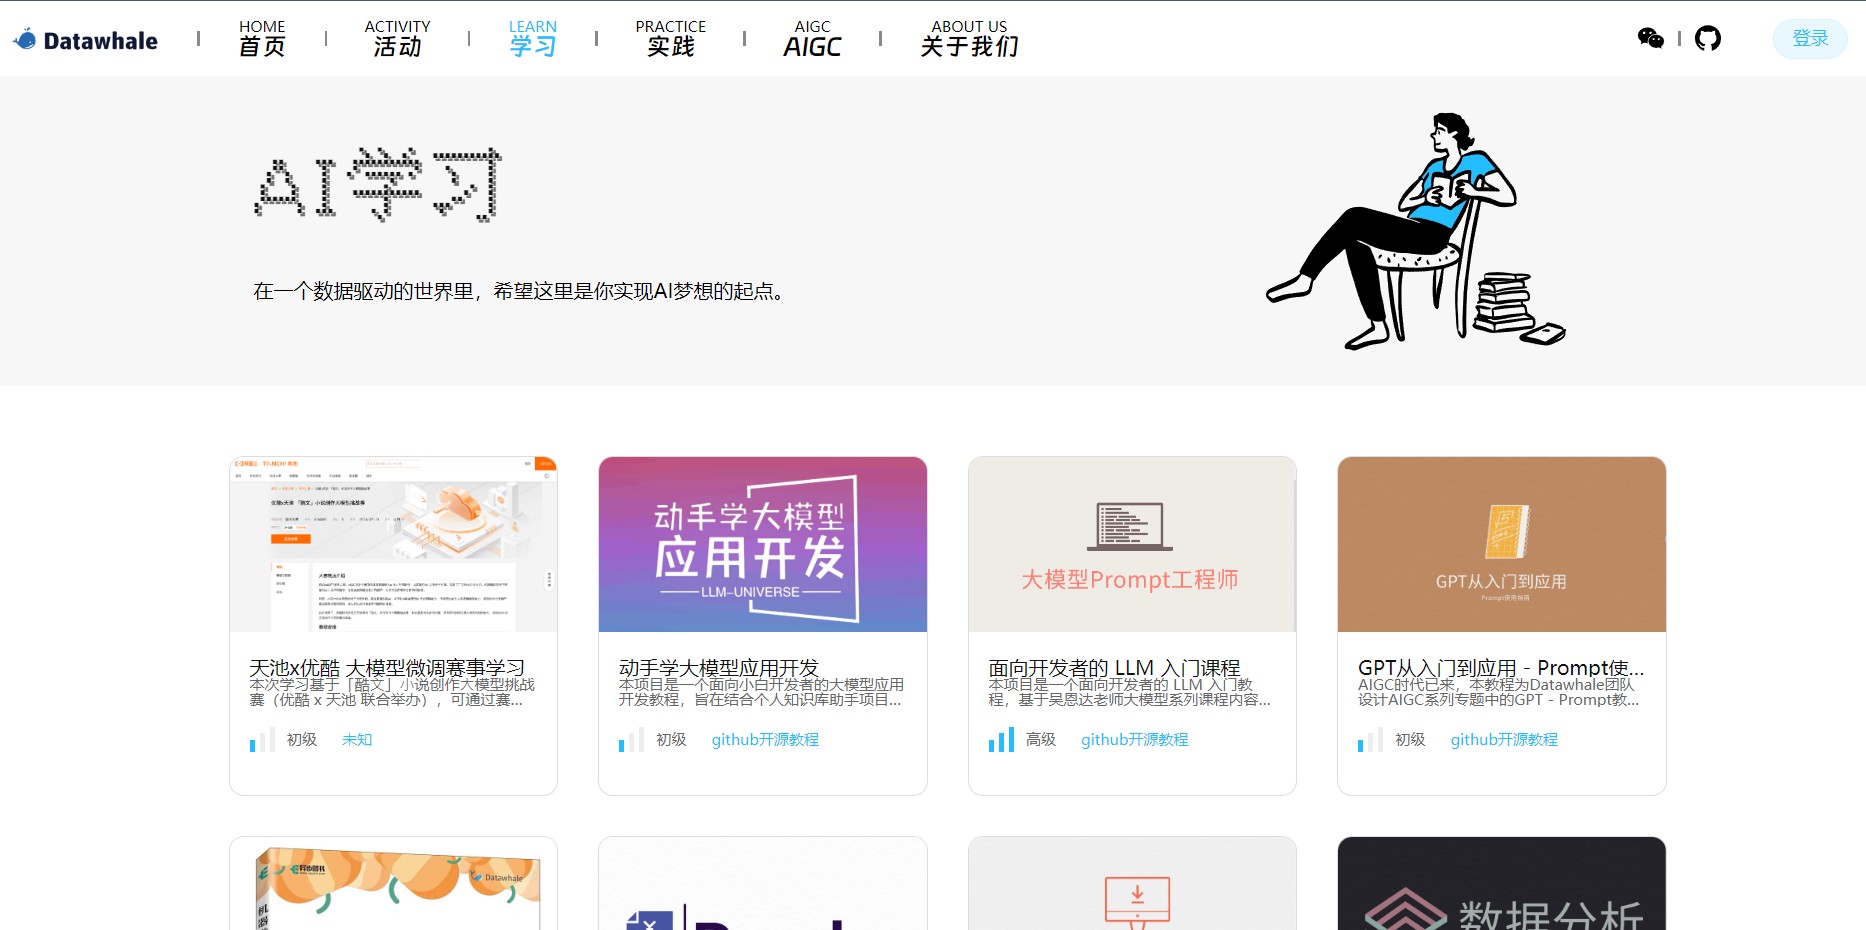The width and height of the screenshot is (1866, 930).
Task: Click the Datawhale whale logo
Action: tap(85, 40)
